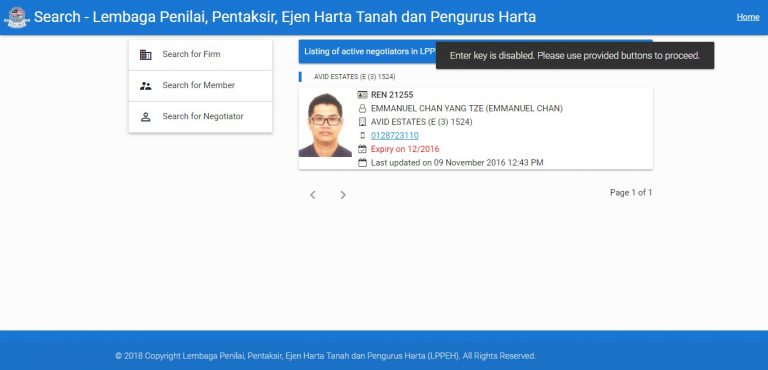Click the mobile phone icon beside phone number
768x370 pixels.
point(362,135)
